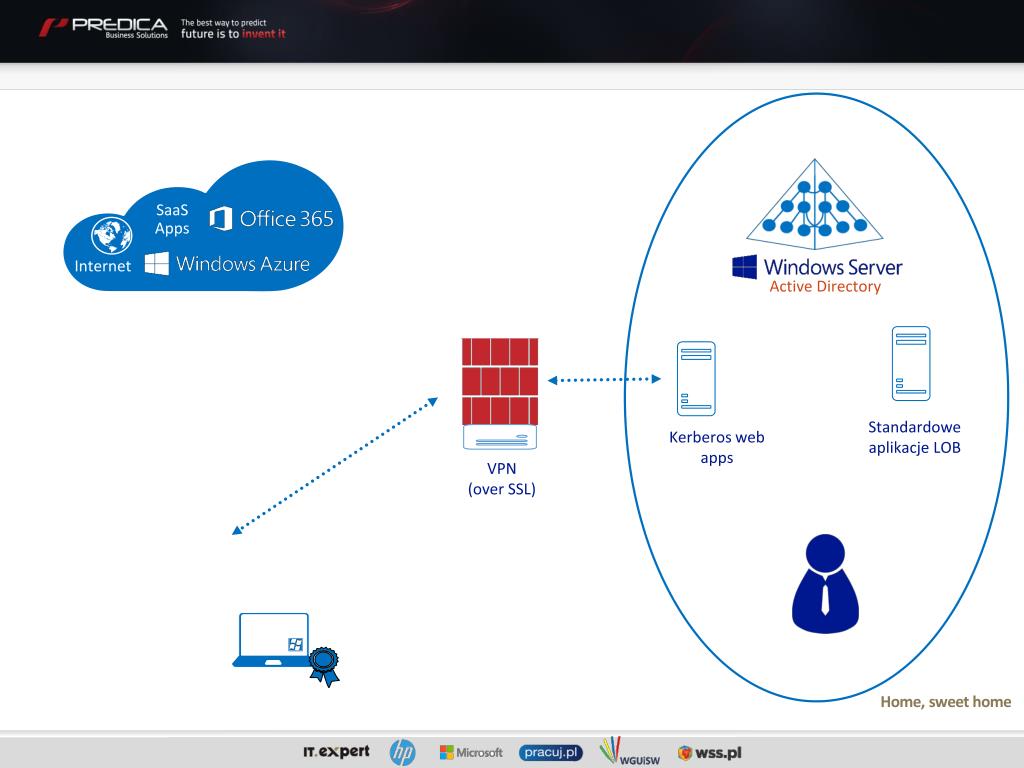
Task: Click the 'SaaS Apps' label
Action: coord(172,219)
